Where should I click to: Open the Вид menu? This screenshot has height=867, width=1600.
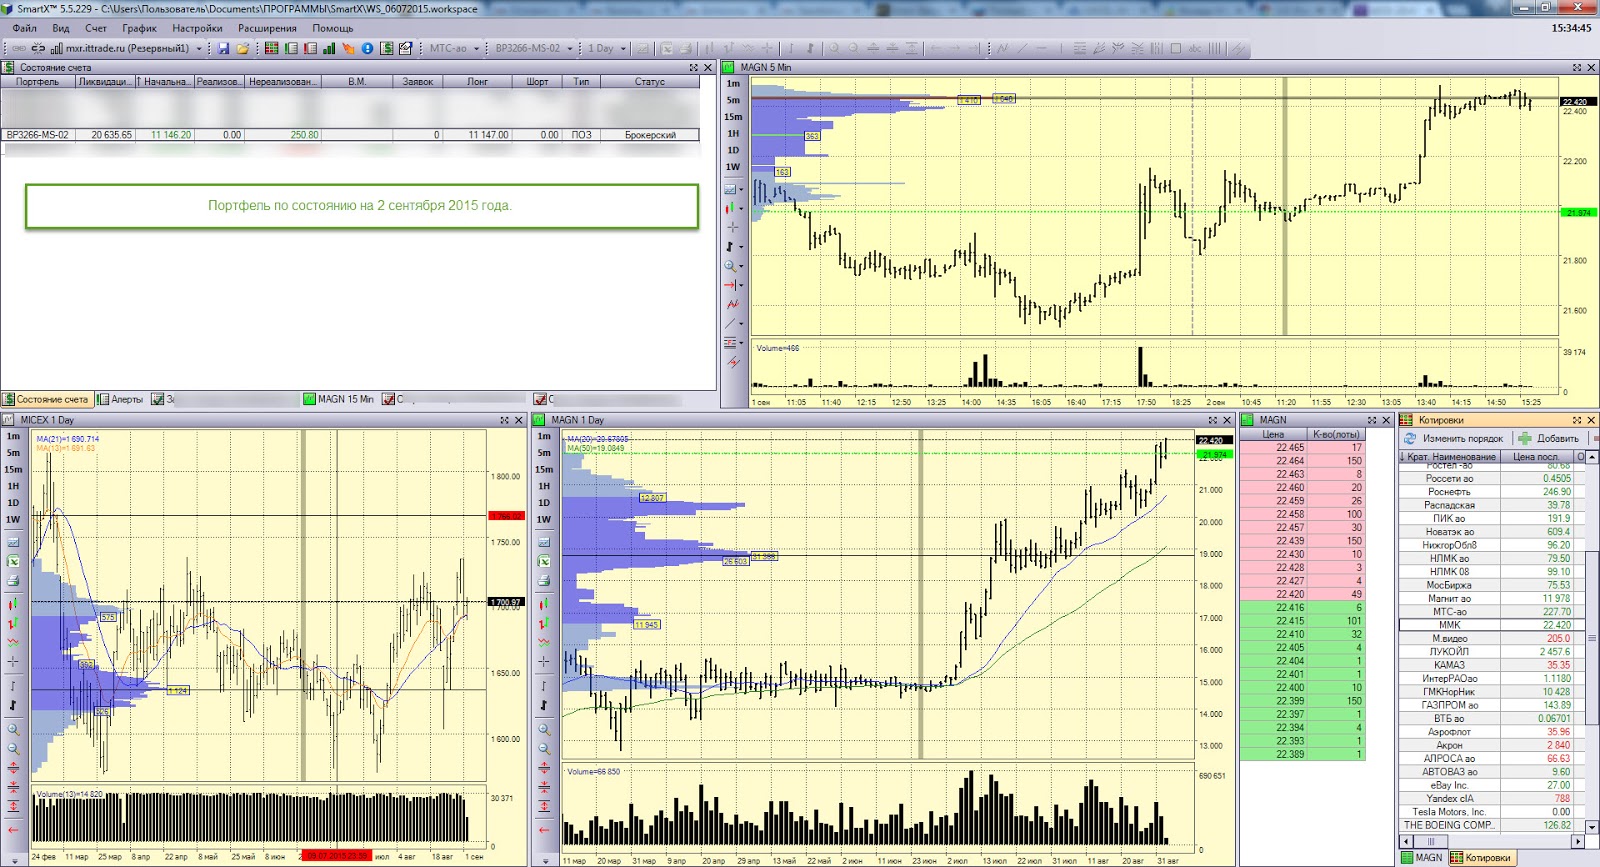pyautogui.click(x=61, y=28)
